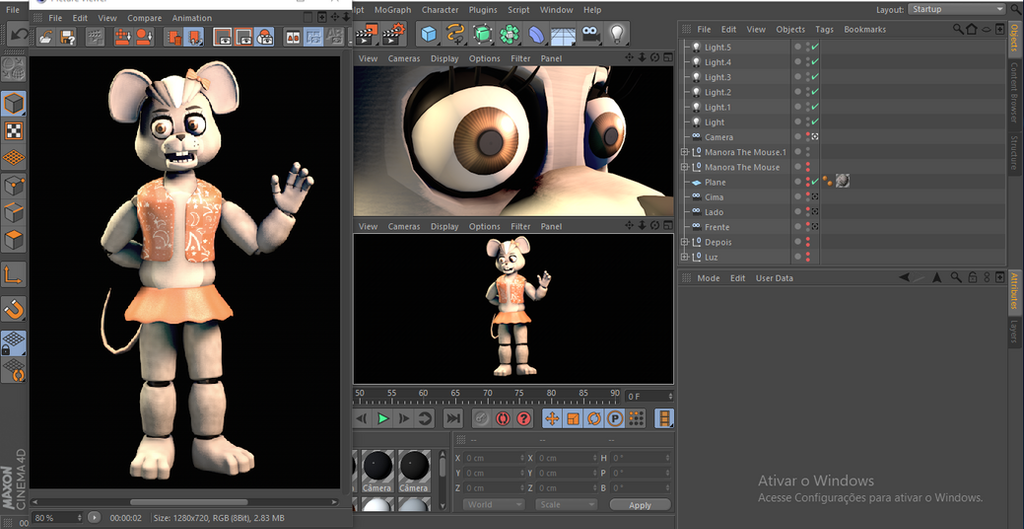
Task: Click Record Active Objects keyframe button
Action: point(480,419)
